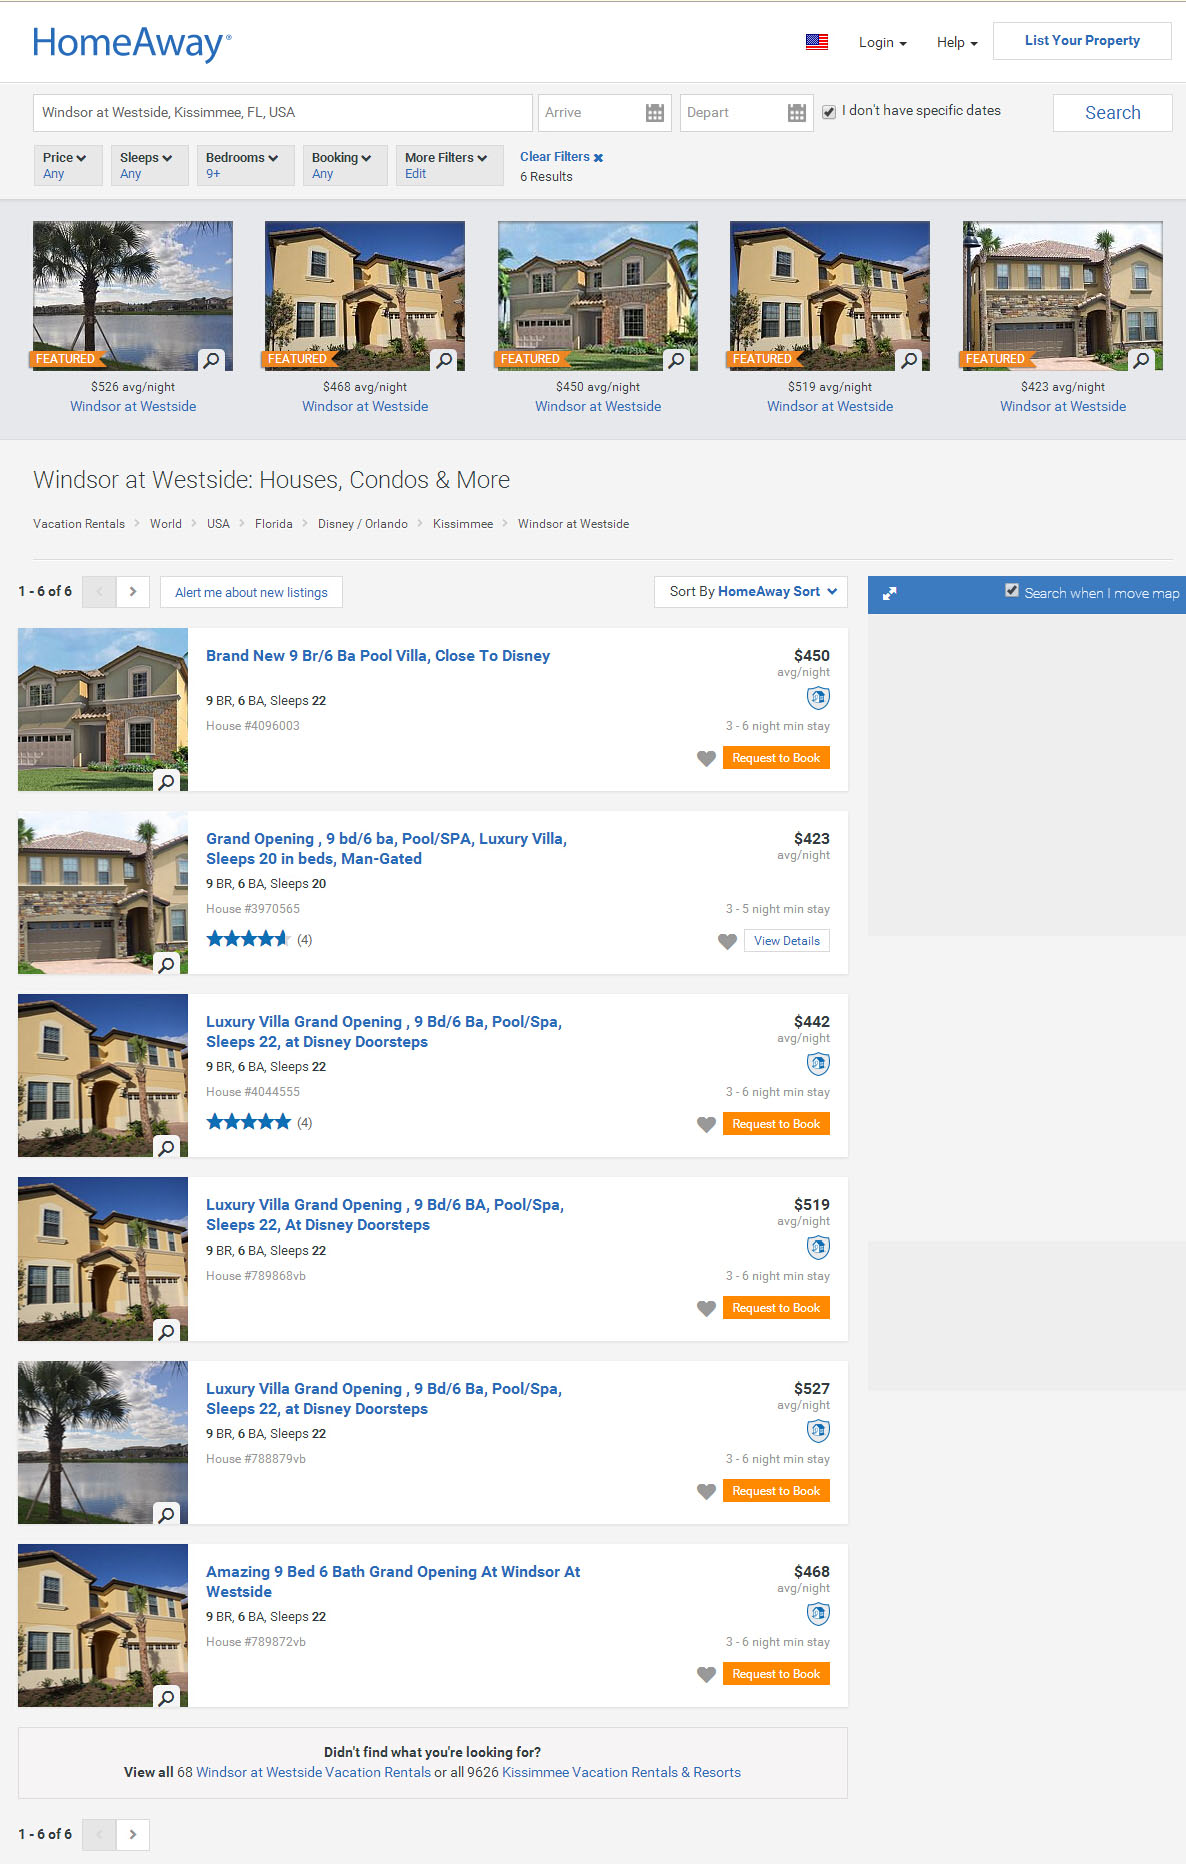The height and width of the screenshot is (1864, 1186).
Task: Open the Amazing 9 Bed 6 Bath listing thumbnail
Action: (103, 1626)
